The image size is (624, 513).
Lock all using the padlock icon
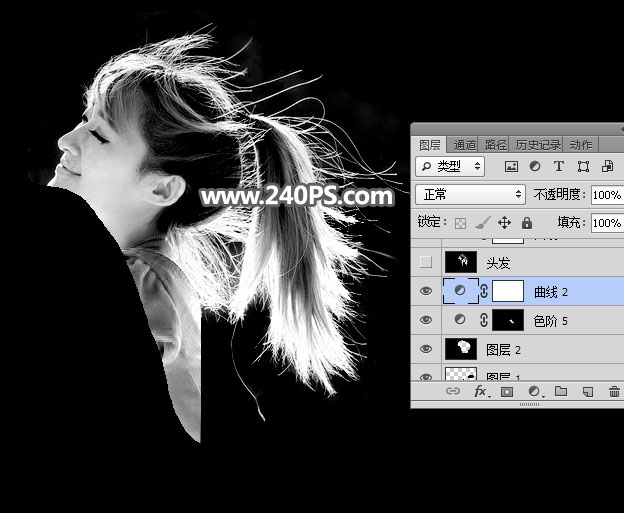(526, 223)
